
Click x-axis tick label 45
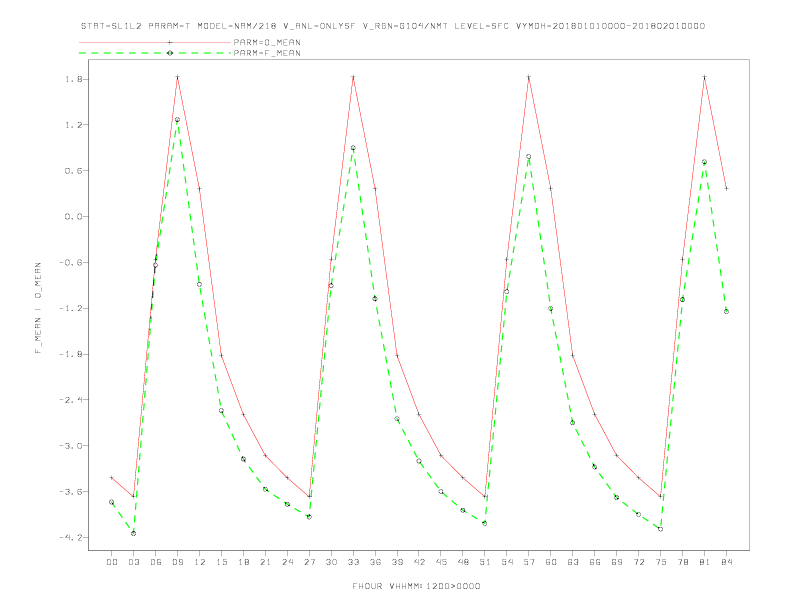tap(441, 562)
